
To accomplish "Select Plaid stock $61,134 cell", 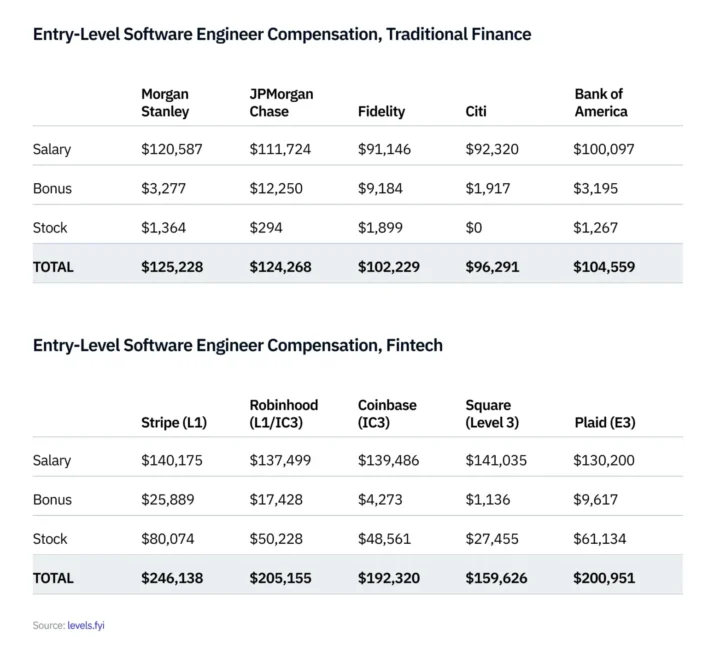I will click(600, 539).
